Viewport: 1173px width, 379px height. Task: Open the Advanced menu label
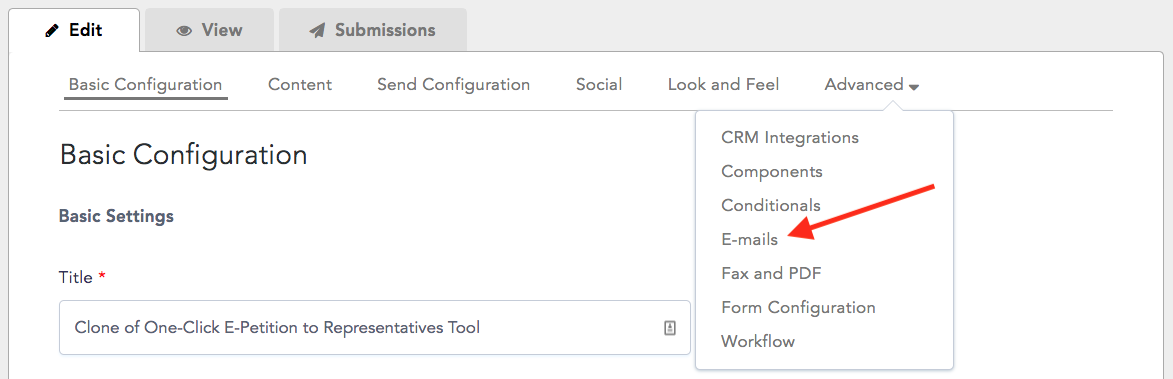pyautogui.click(x=863, y=84)
